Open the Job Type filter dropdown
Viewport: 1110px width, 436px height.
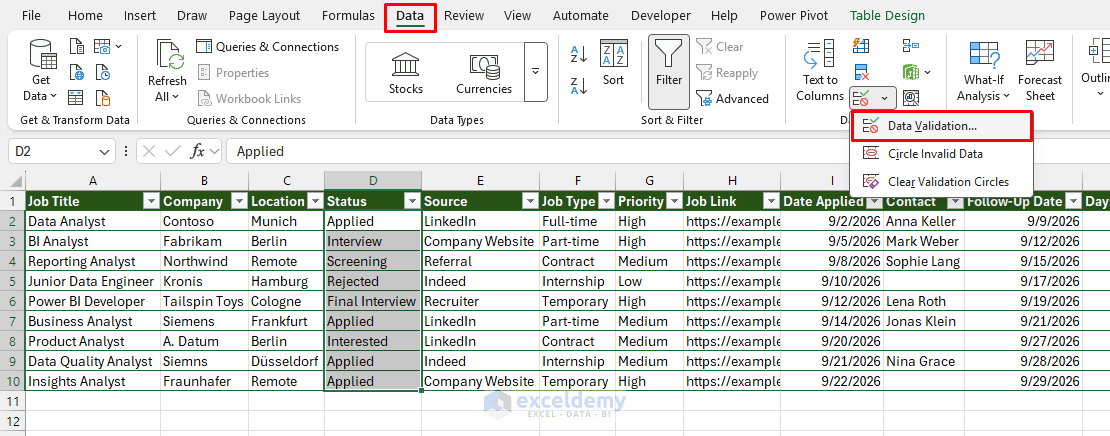[606, 202]
